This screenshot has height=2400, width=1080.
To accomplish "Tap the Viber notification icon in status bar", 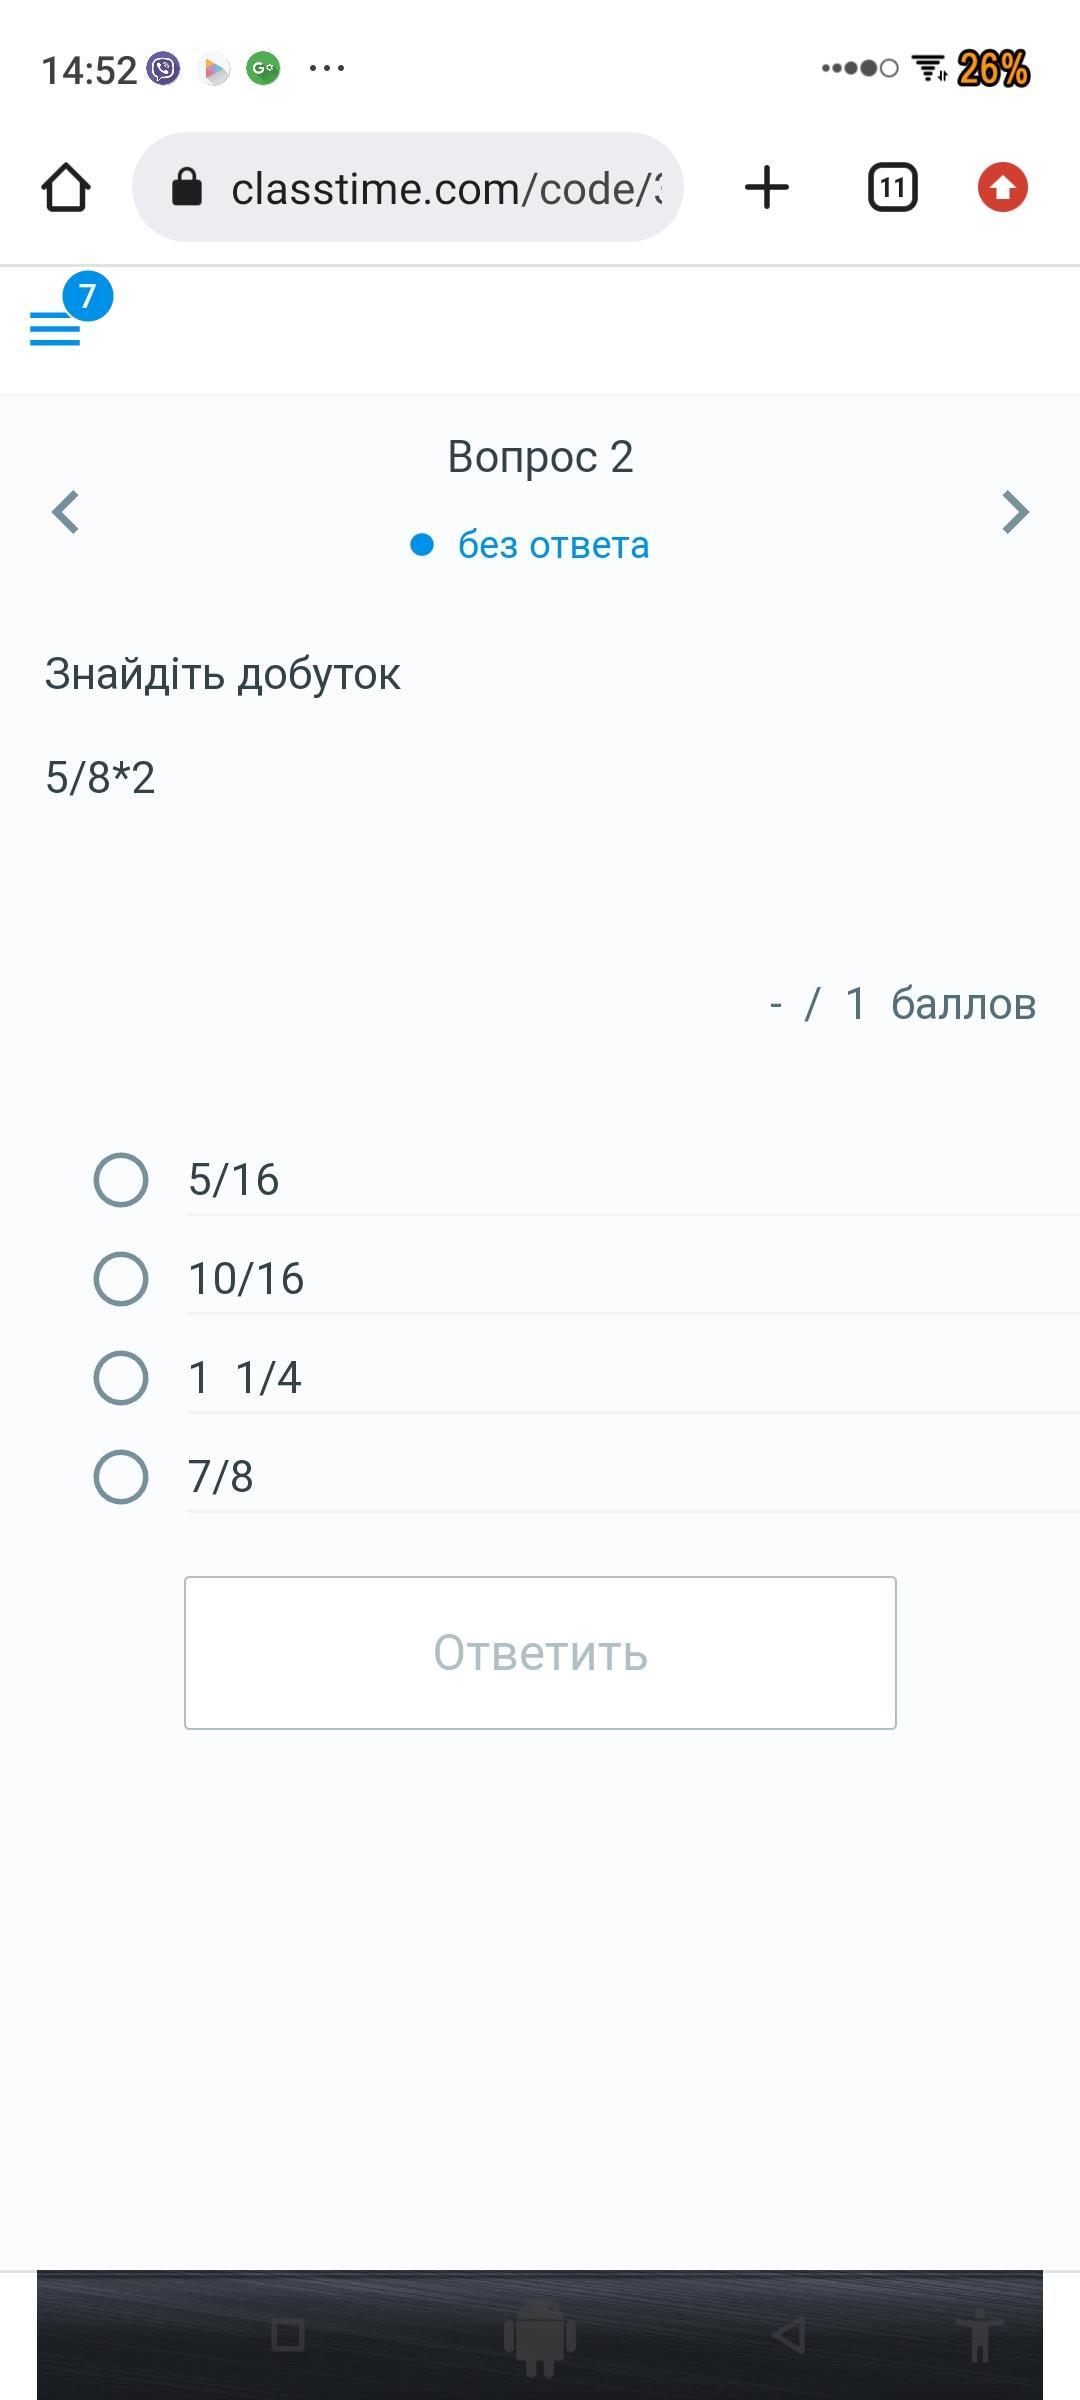I will point(163,69).
